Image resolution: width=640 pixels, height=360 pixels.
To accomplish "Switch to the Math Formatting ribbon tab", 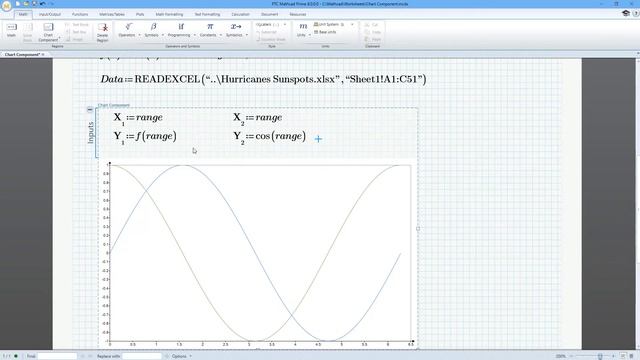I will [x=169, y=14].
